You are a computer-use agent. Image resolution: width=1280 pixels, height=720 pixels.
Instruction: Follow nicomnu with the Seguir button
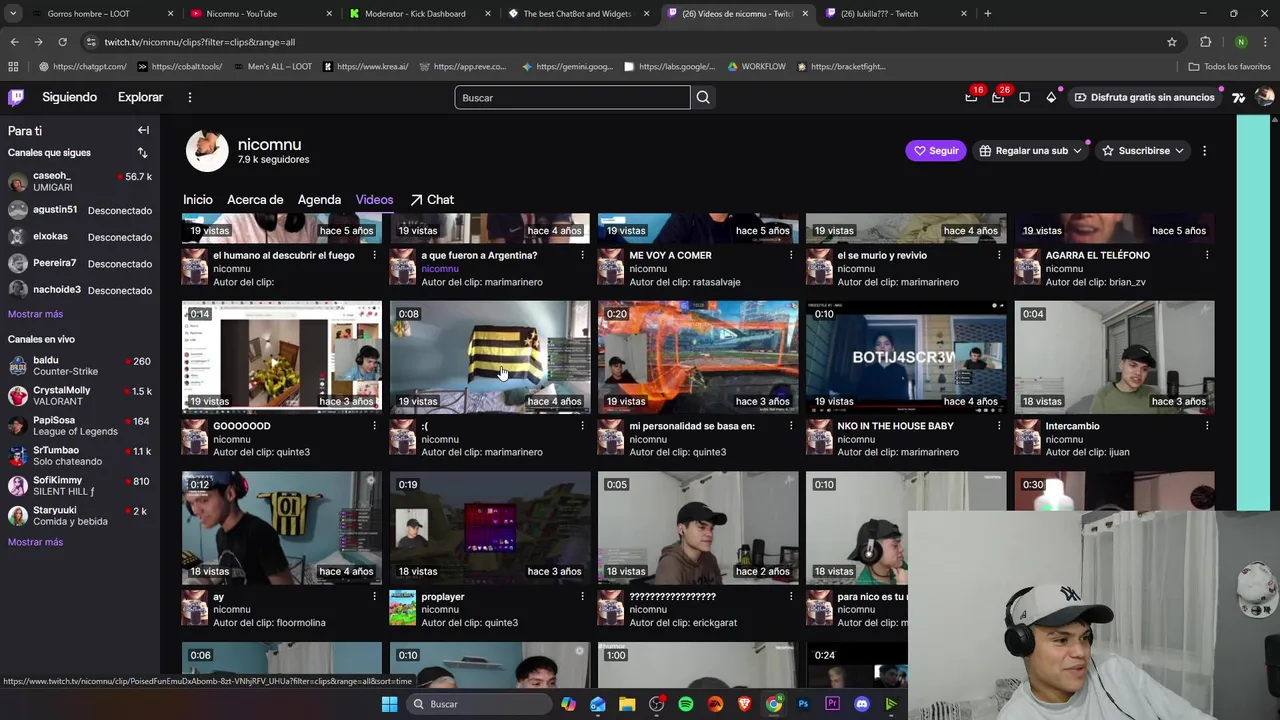tap(935, 151)
